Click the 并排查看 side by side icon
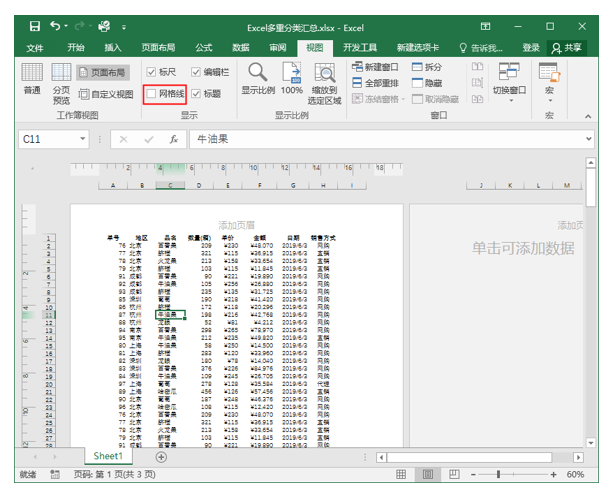Image resolution: width=612 pixels, height=500 pixels. (477, 67)
